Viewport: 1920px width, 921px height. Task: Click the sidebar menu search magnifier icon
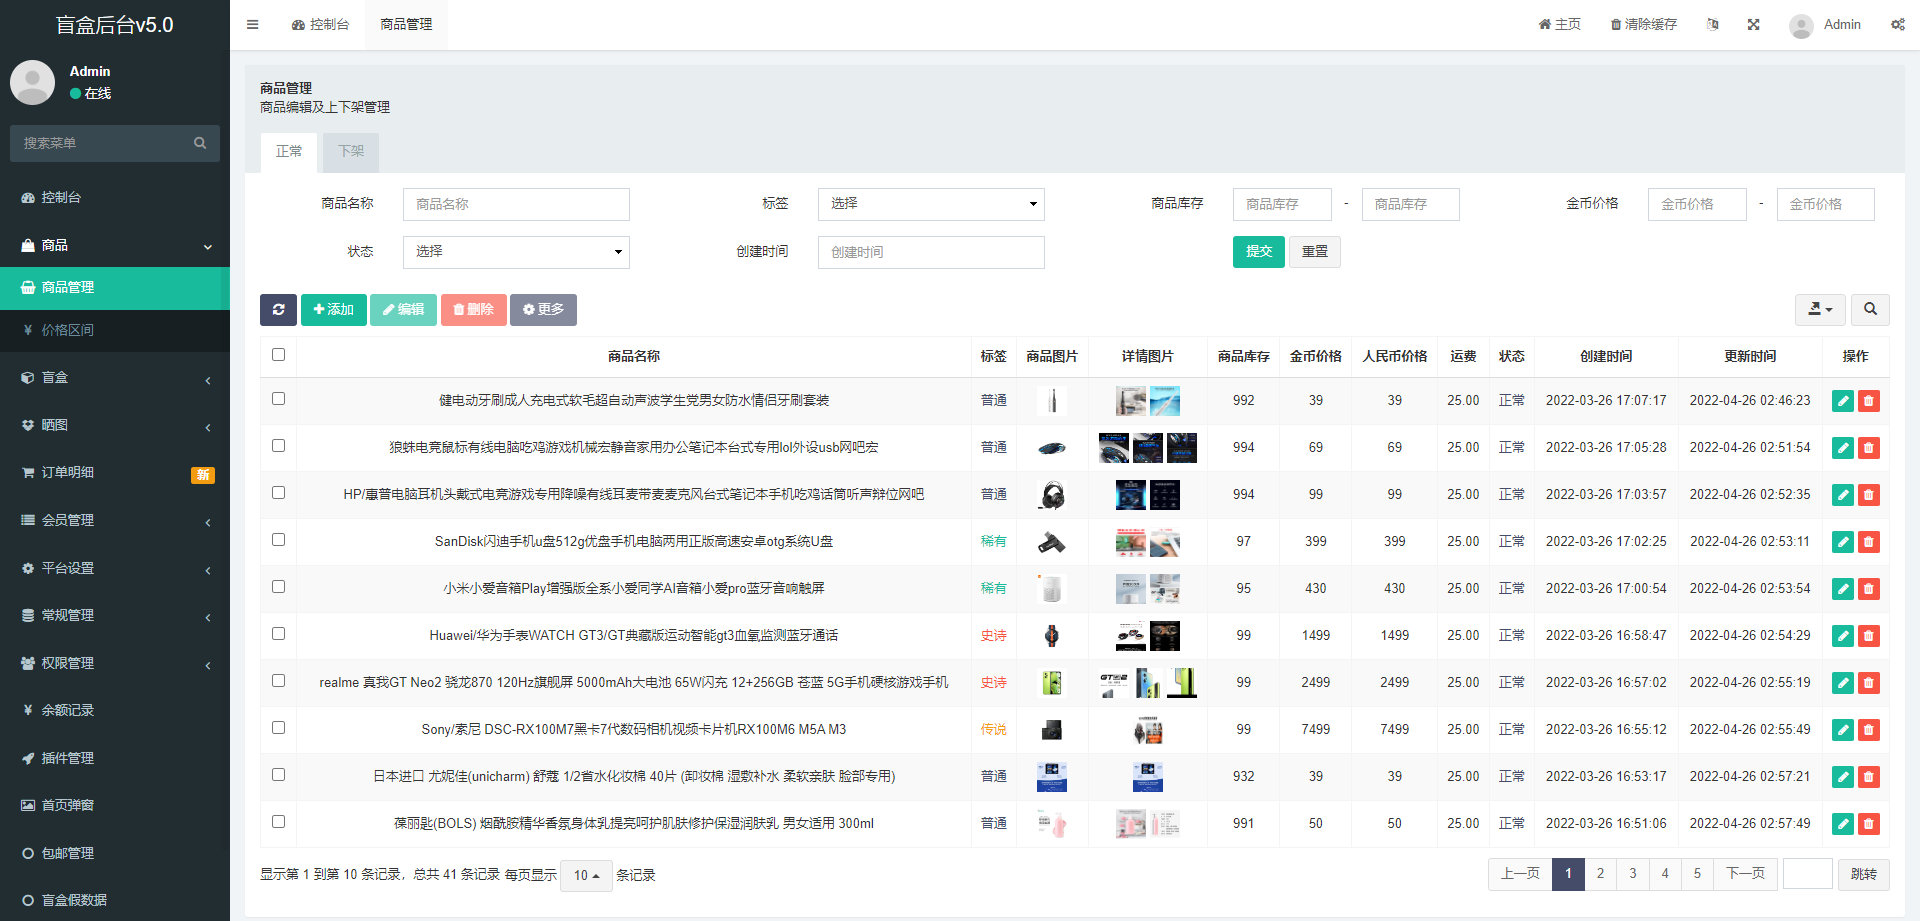point(200,143)
